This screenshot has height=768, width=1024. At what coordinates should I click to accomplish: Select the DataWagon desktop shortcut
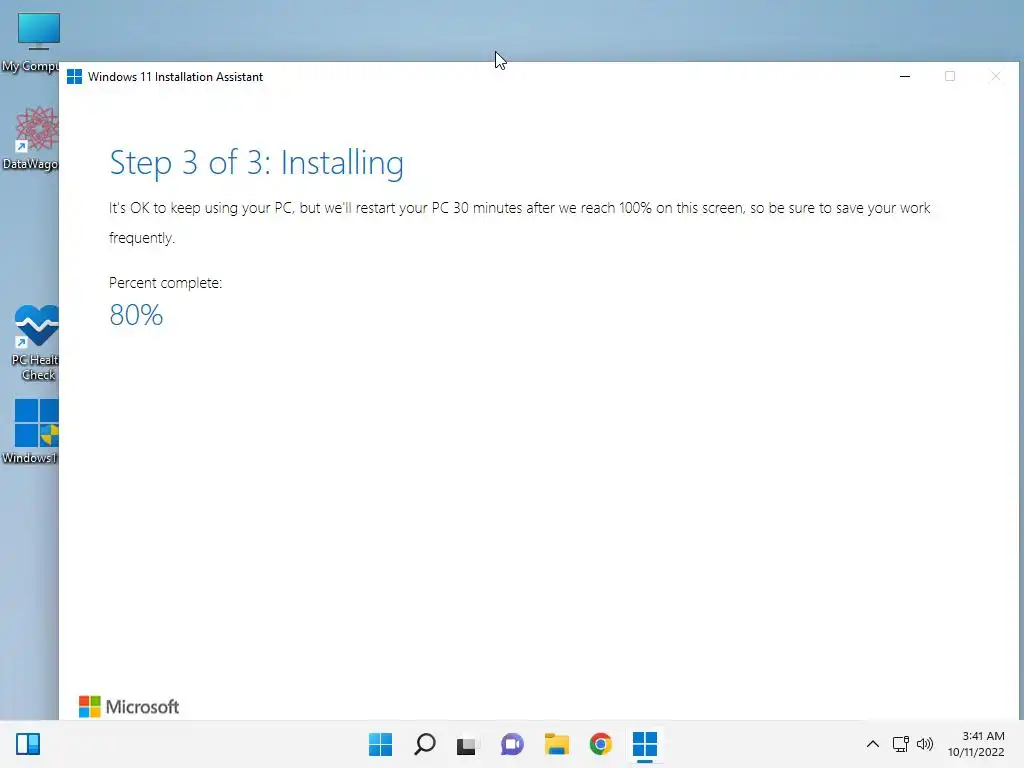point(31,138)
